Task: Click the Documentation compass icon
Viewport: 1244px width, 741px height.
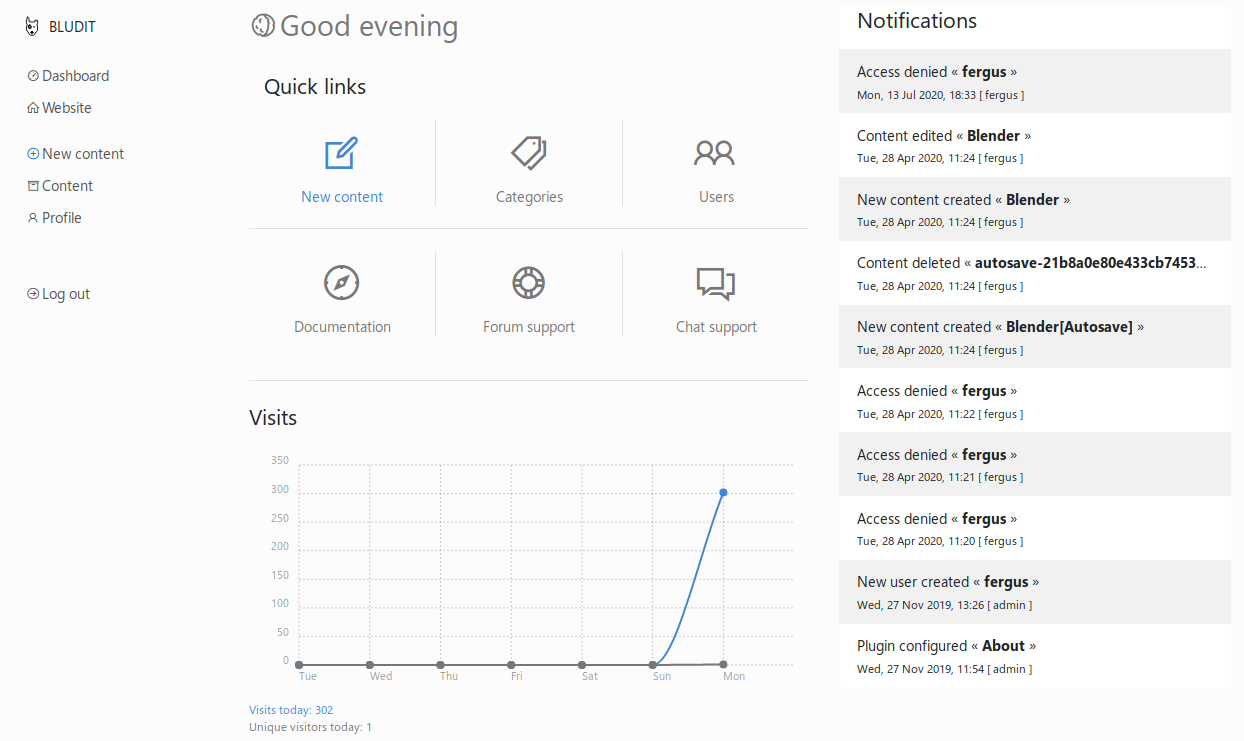Action: click(x=342, y=283)
